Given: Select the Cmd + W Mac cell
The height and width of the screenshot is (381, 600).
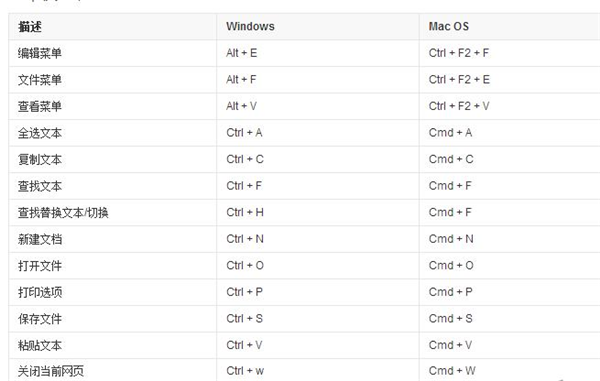Looking at the screenshot, I should [x=452, y=371].
